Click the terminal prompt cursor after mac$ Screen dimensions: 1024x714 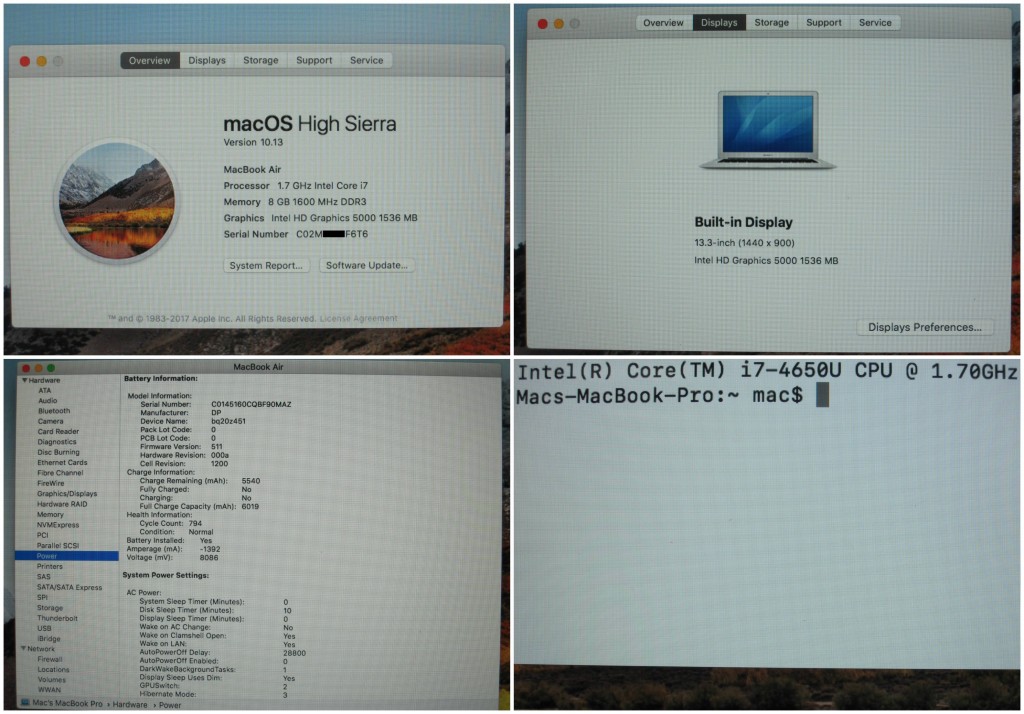coord(823,395)
